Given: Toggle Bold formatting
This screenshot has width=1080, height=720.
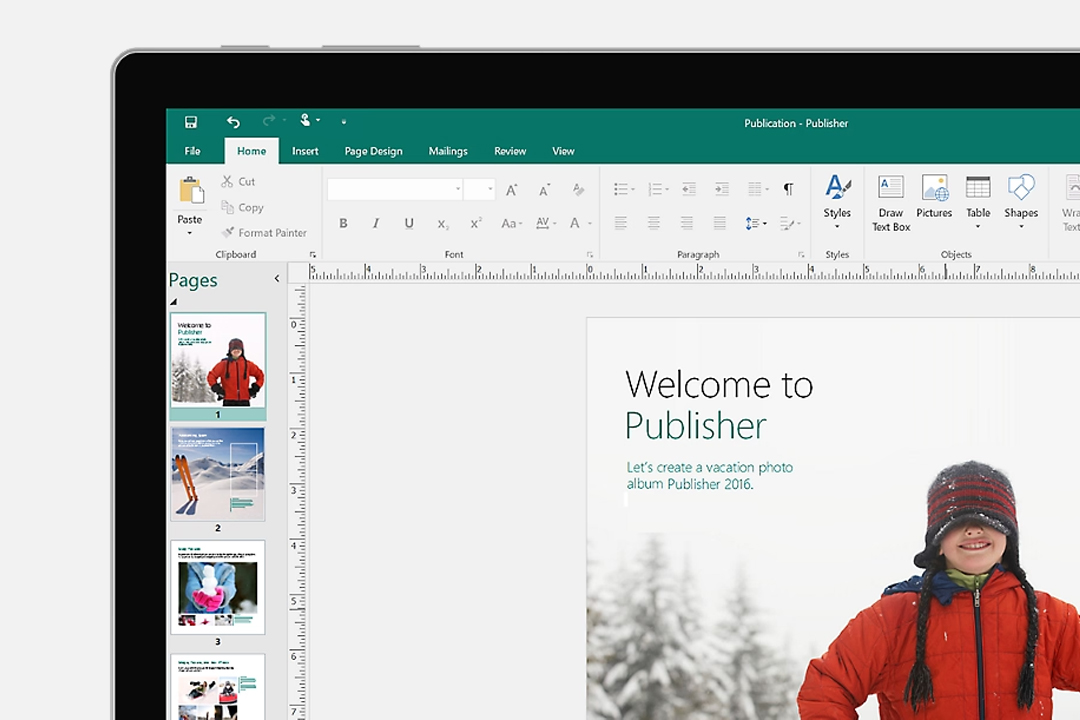Looking at the screenshot, I should (343, 223).
